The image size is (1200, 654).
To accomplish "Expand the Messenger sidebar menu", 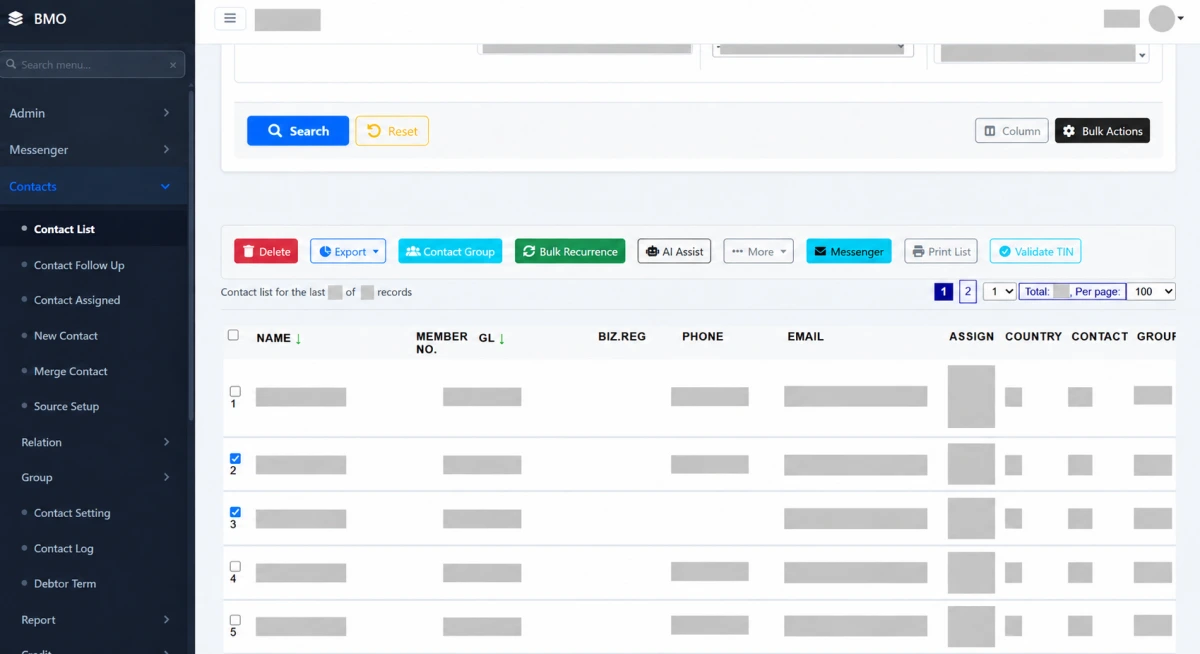I will (x=92, y=150).
